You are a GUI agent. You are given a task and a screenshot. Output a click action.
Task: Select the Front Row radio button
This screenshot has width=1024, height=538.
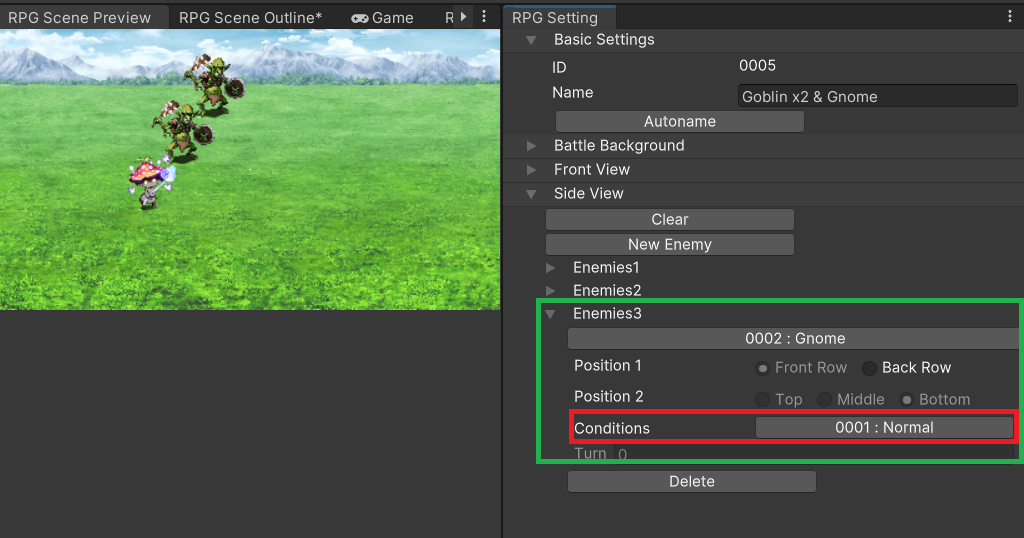[762, 368]
